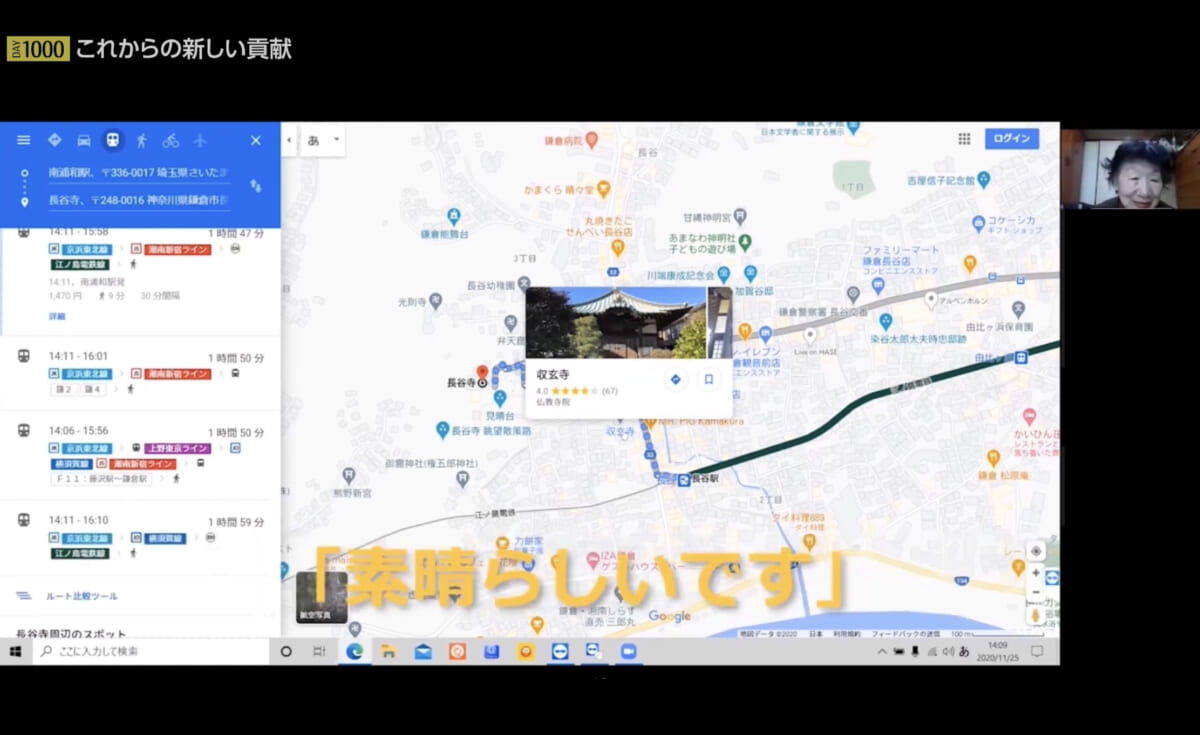Edit the 南浦和駅 origin field
1200x735 pixels.
point(138,172)
